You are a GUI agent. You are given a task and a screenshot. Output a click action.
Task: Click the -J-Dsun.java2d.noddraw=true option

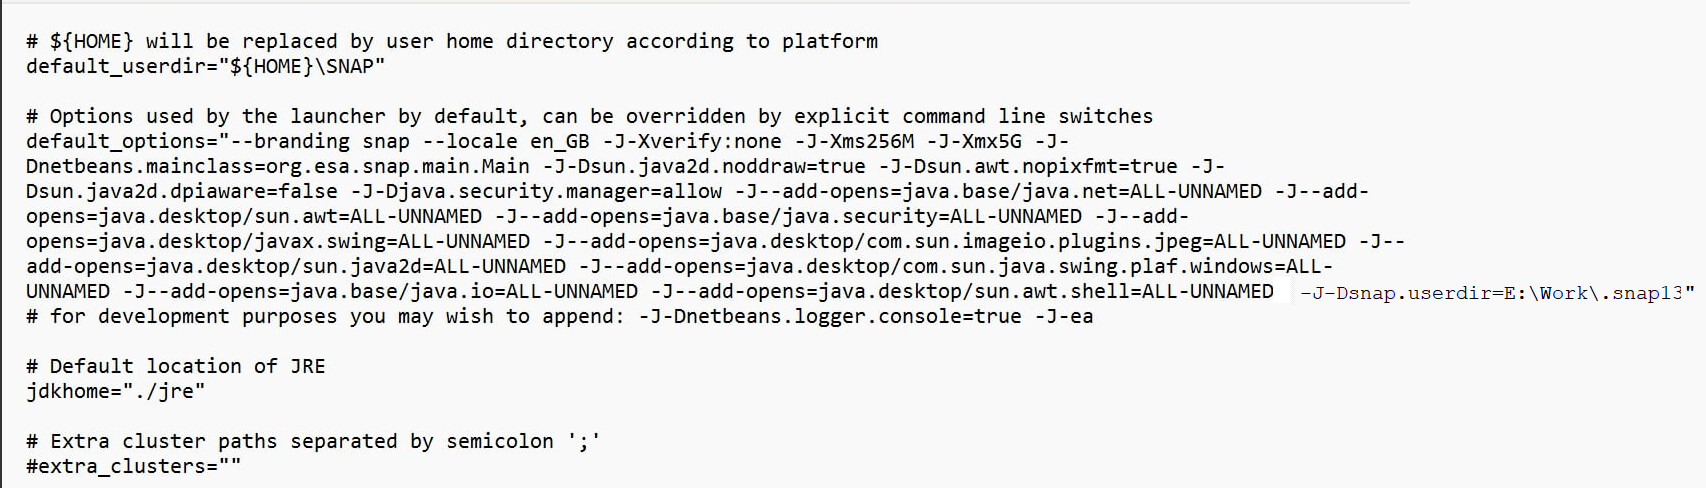point(704,166)
